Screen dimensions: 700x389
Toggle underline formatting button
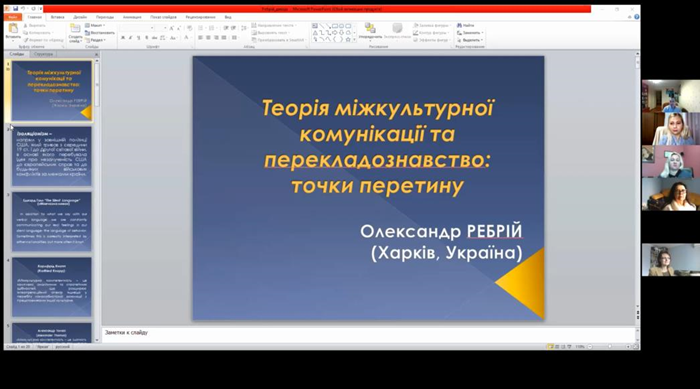[138, 38]
